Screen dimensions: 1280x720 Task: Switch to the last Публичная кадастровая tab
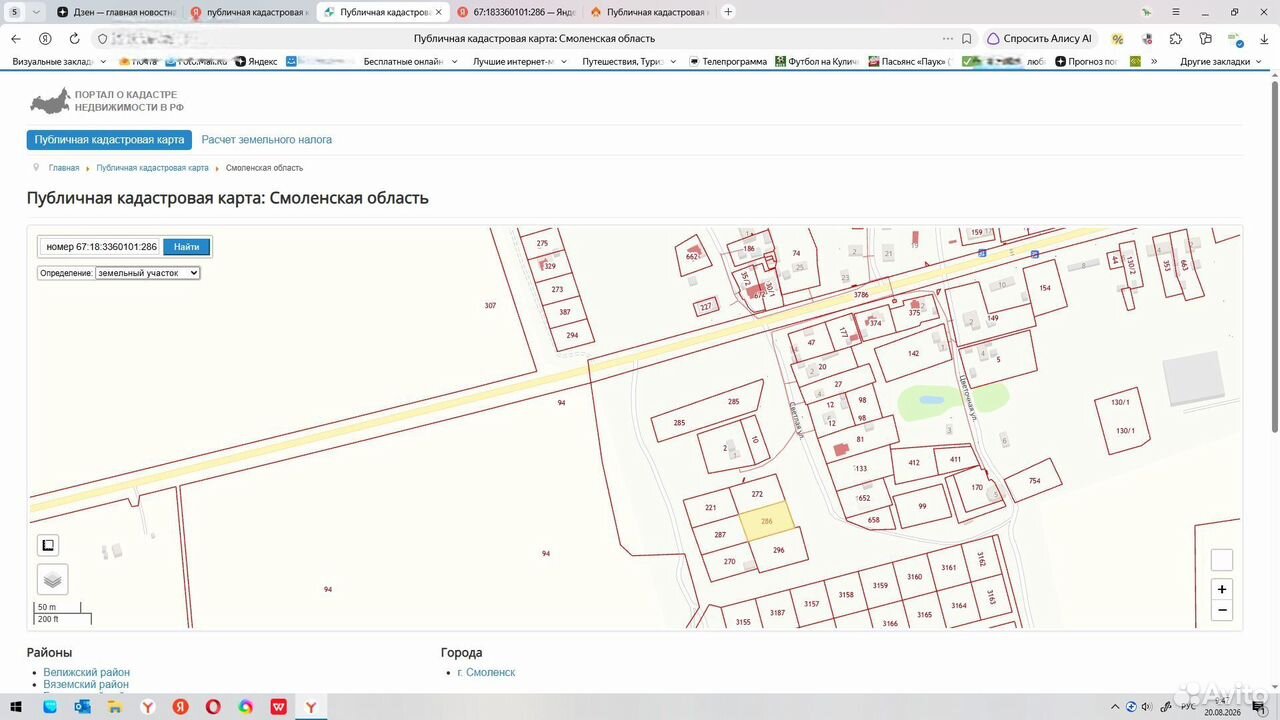tap(648, 12)
